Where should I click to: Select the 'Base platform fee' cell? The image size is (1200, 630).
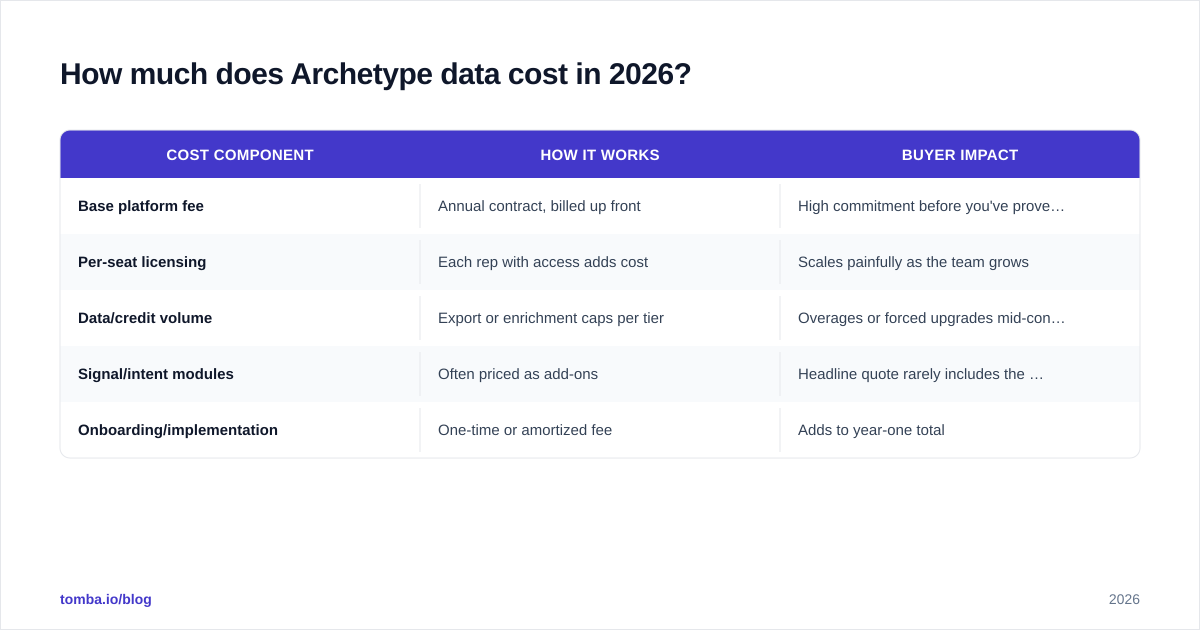pyautogui.click(x=240, y=206)
